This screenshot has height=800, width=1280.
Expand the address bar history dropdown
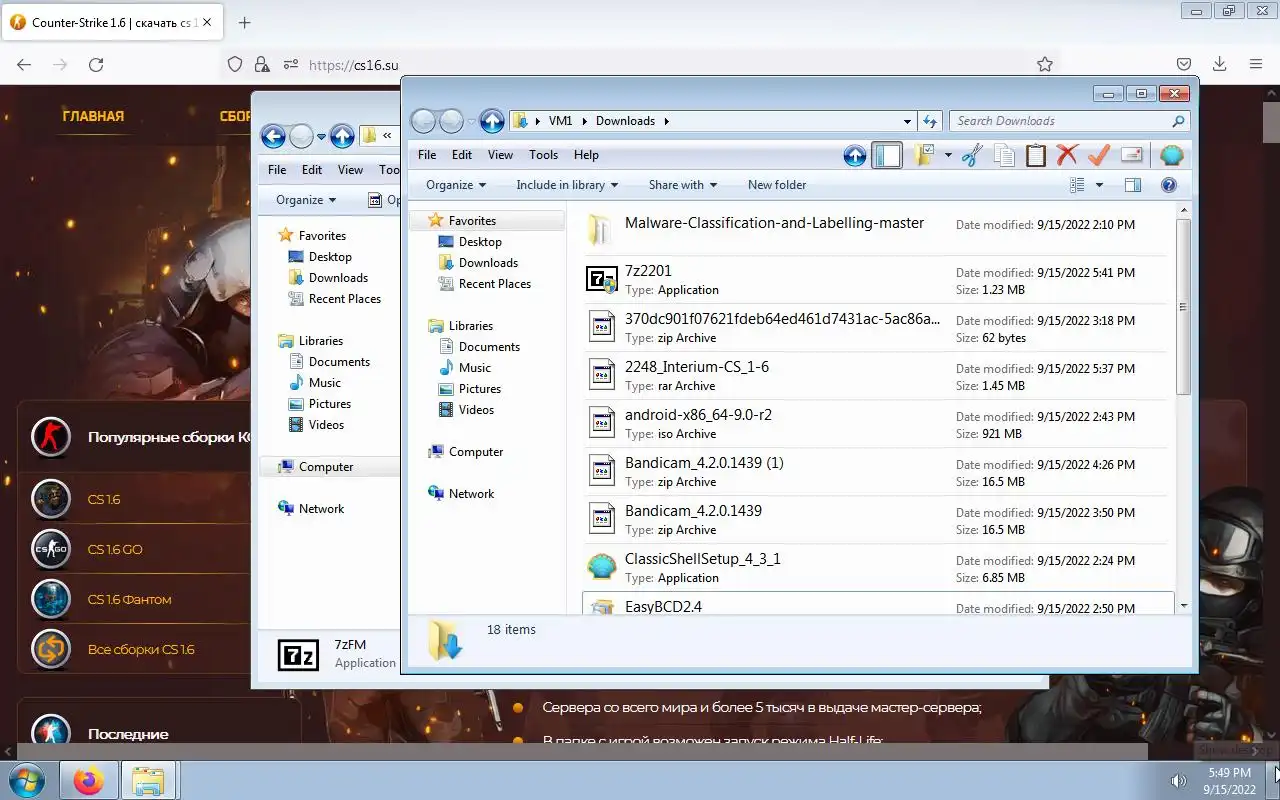[907, 121]
